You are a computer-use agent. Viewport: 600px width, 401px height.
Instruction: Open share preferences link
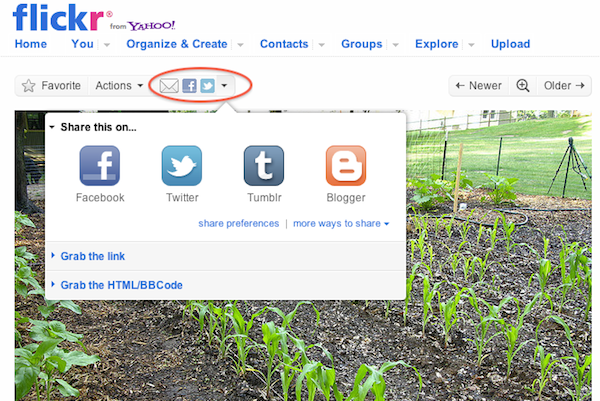[239, 223]
